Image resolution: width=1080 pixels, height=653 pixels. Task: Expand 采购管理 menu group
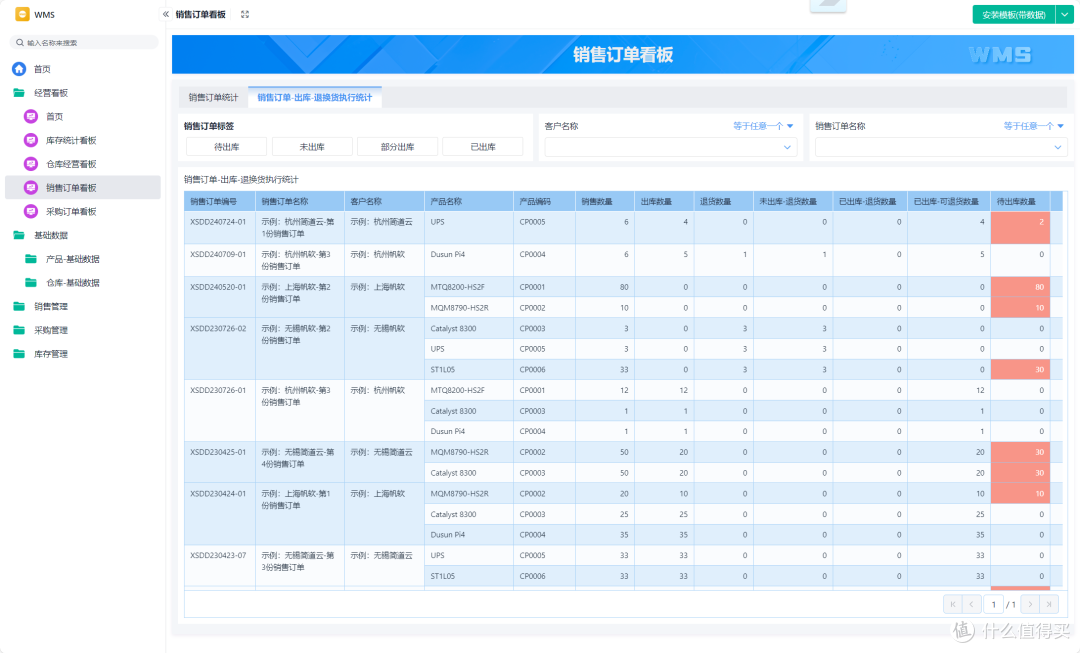coord(51,330)
